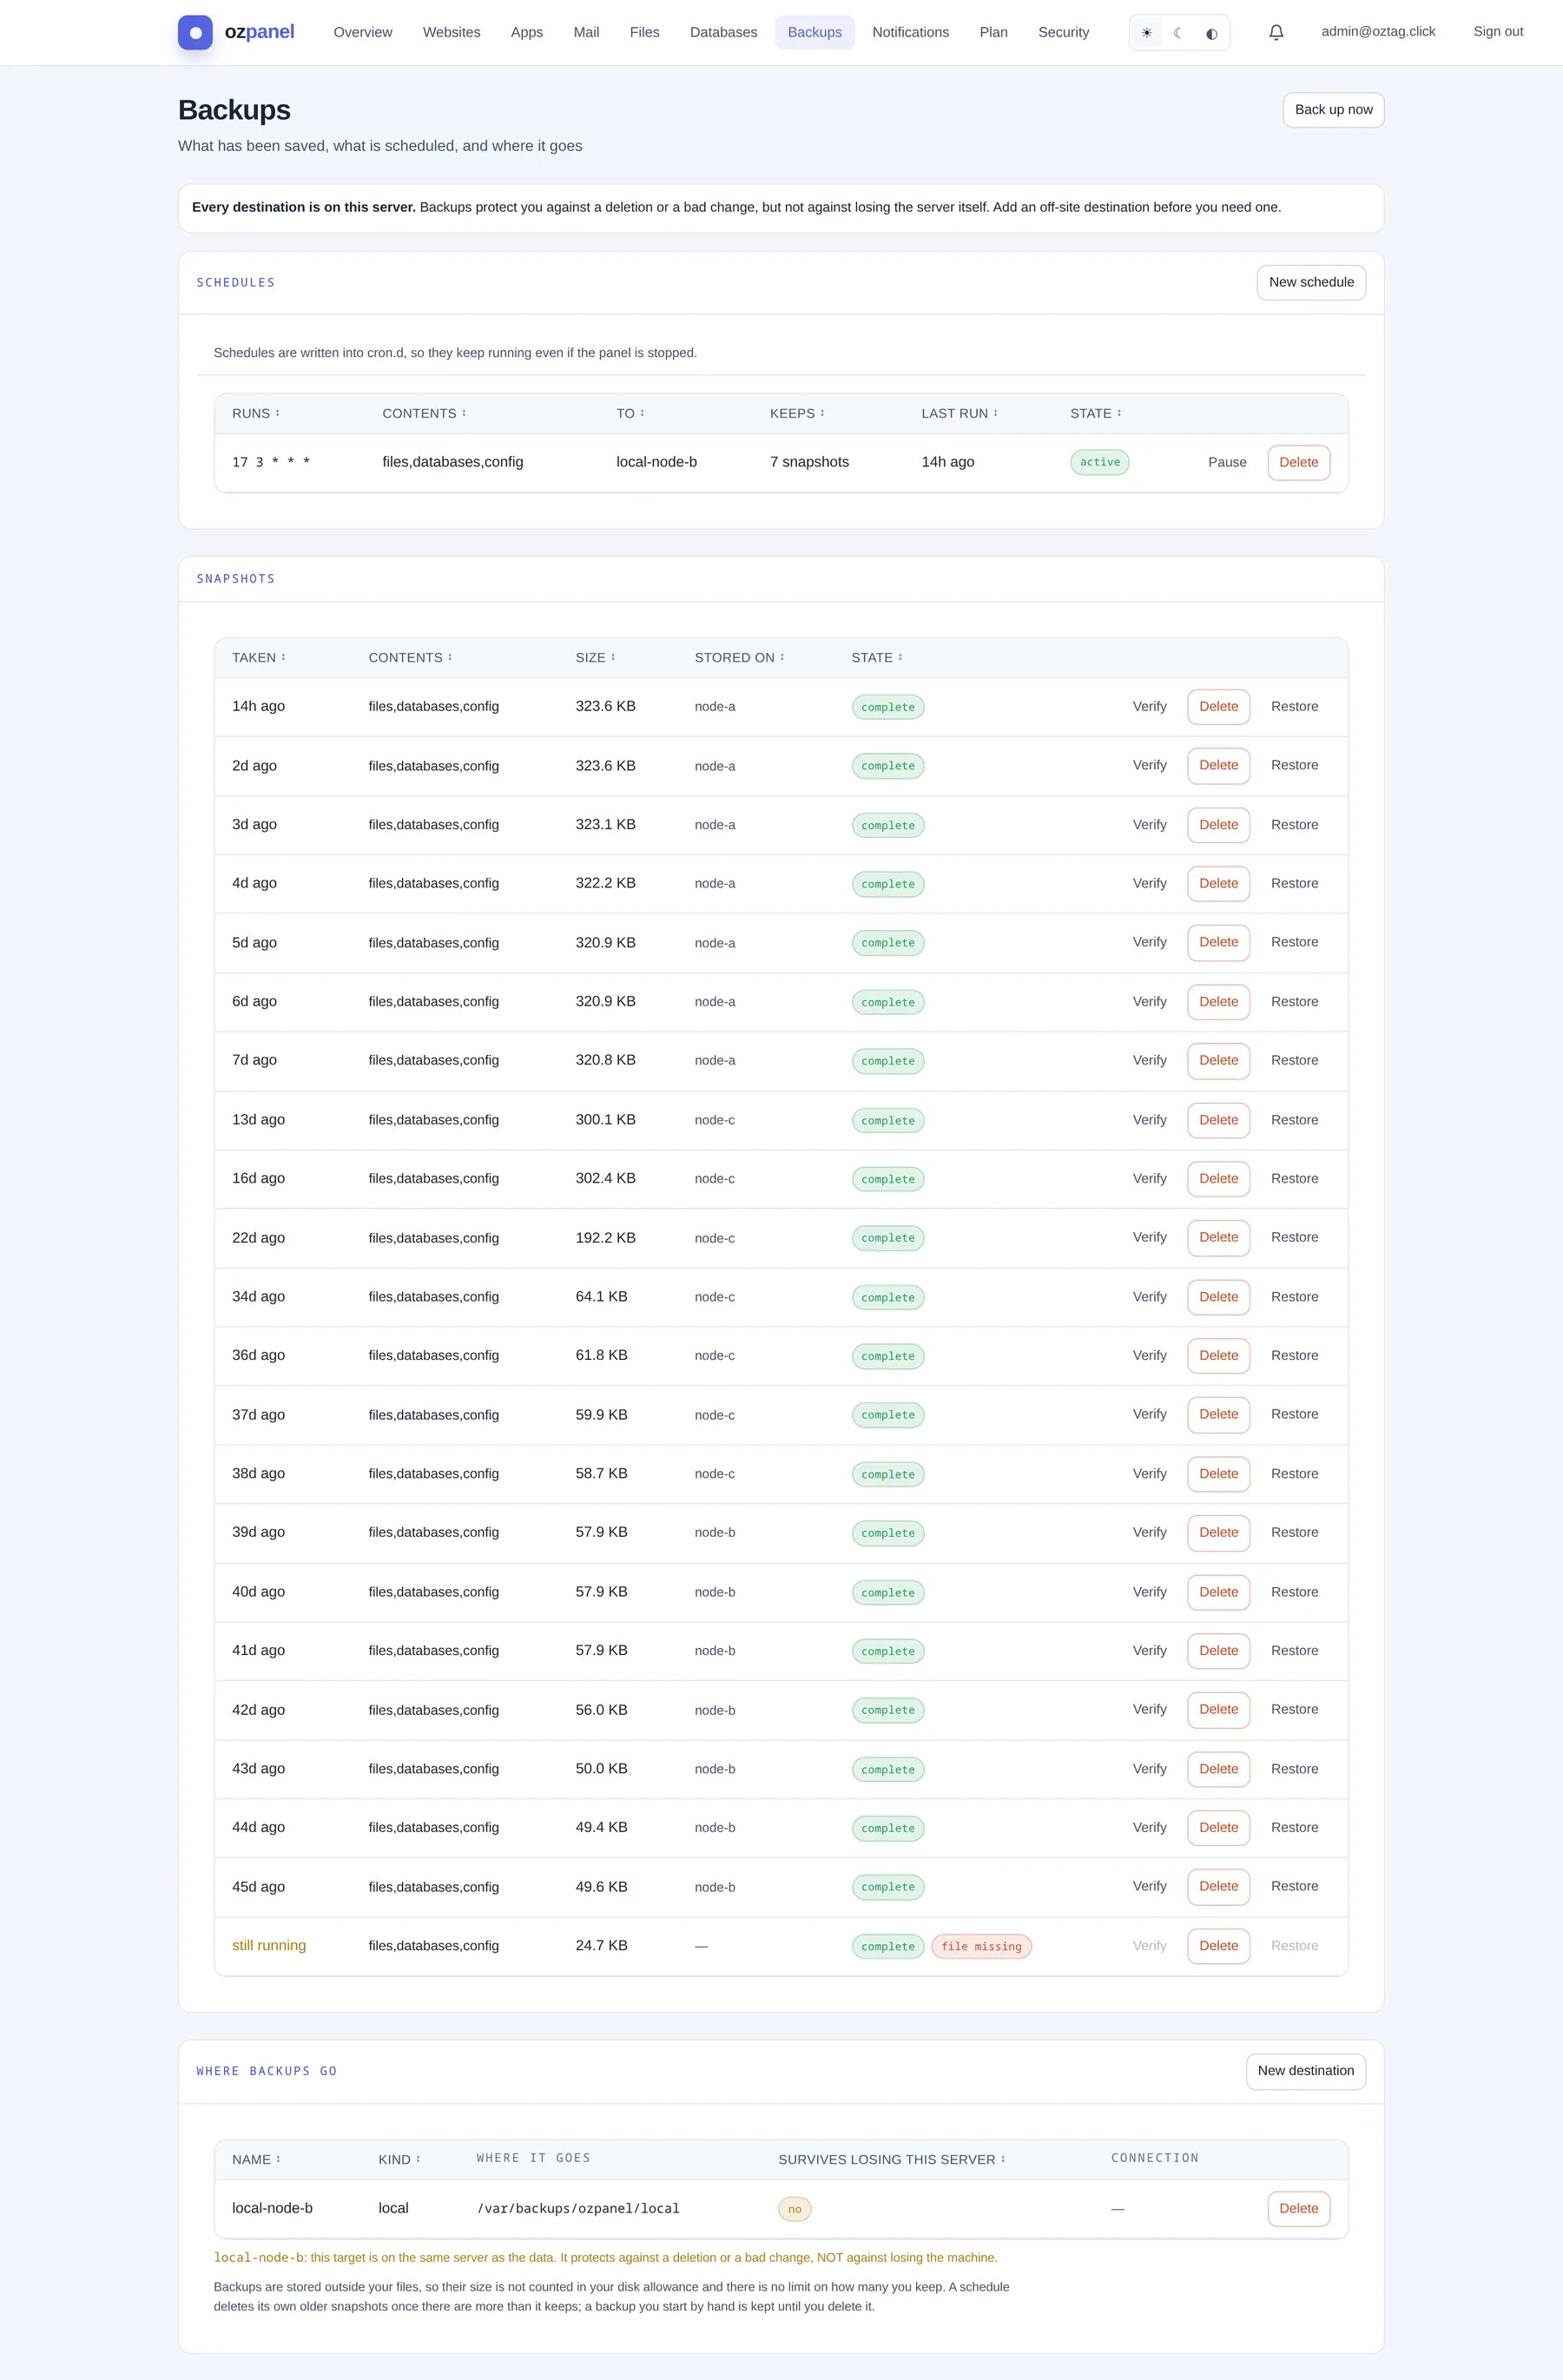This screenshot has width=1563, height=2380.
Task: Click the 'active' schedule state badge
Action: 1099,462
